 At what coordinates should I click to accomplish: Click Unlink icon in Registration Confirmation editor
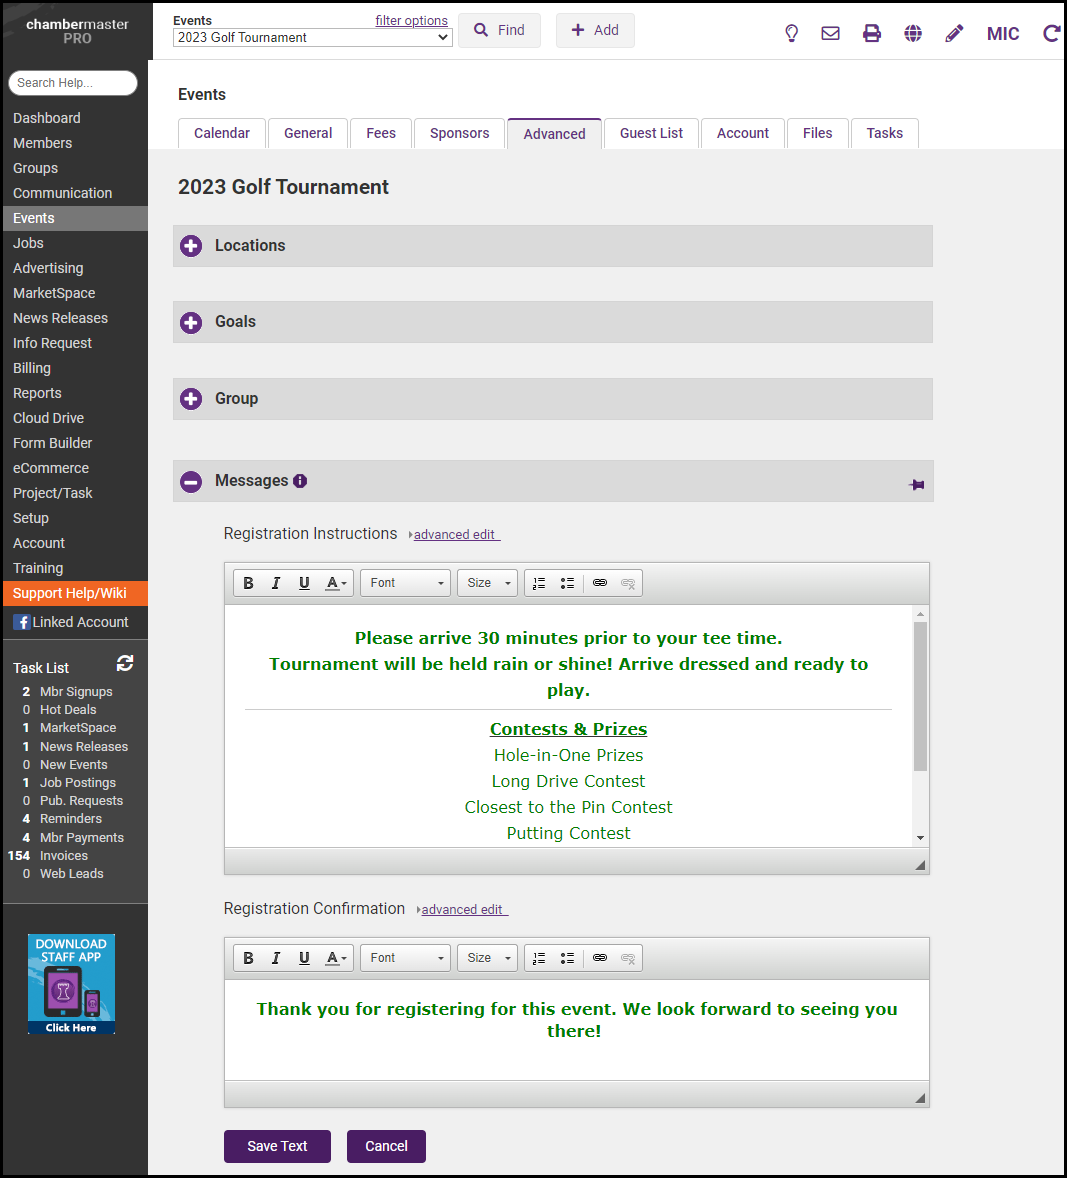pos(628,958)
